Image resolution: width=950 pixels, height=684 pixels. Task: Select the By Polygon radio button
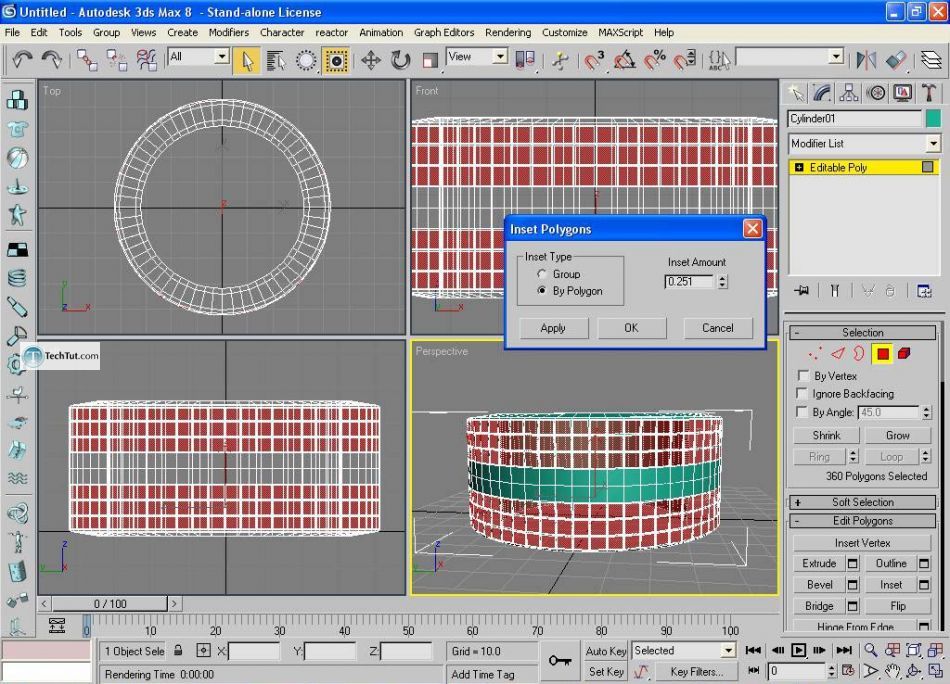[x=542, y=291]
